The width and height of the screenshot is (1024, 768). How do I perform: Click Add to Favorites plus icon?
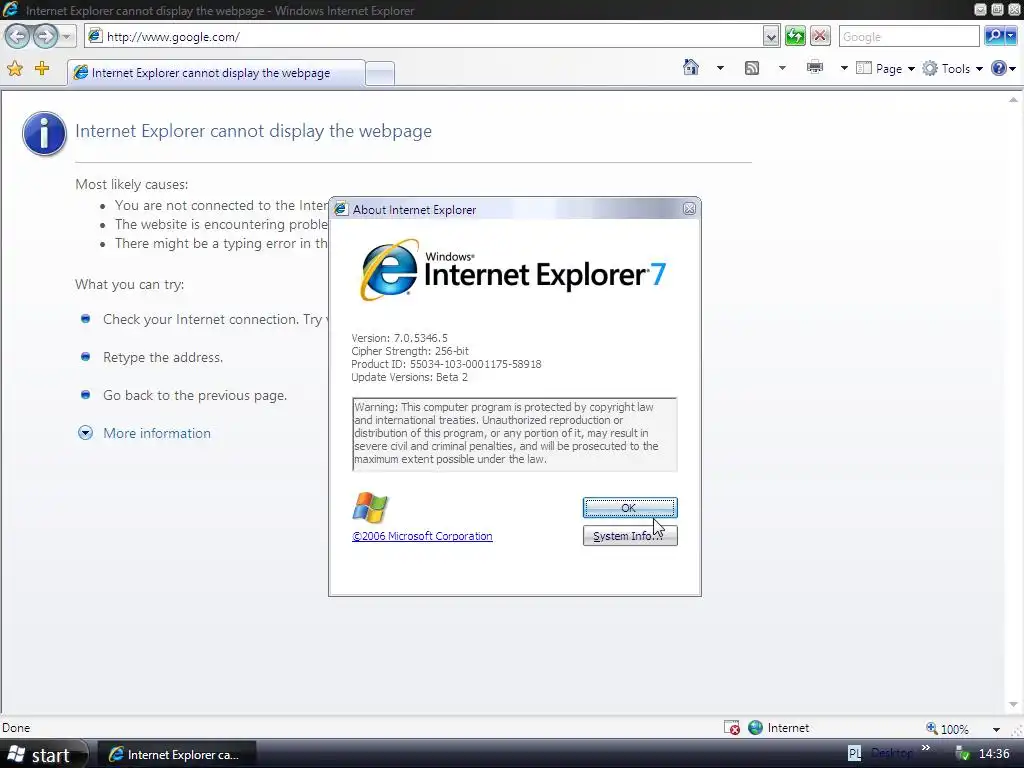point(42,68)
